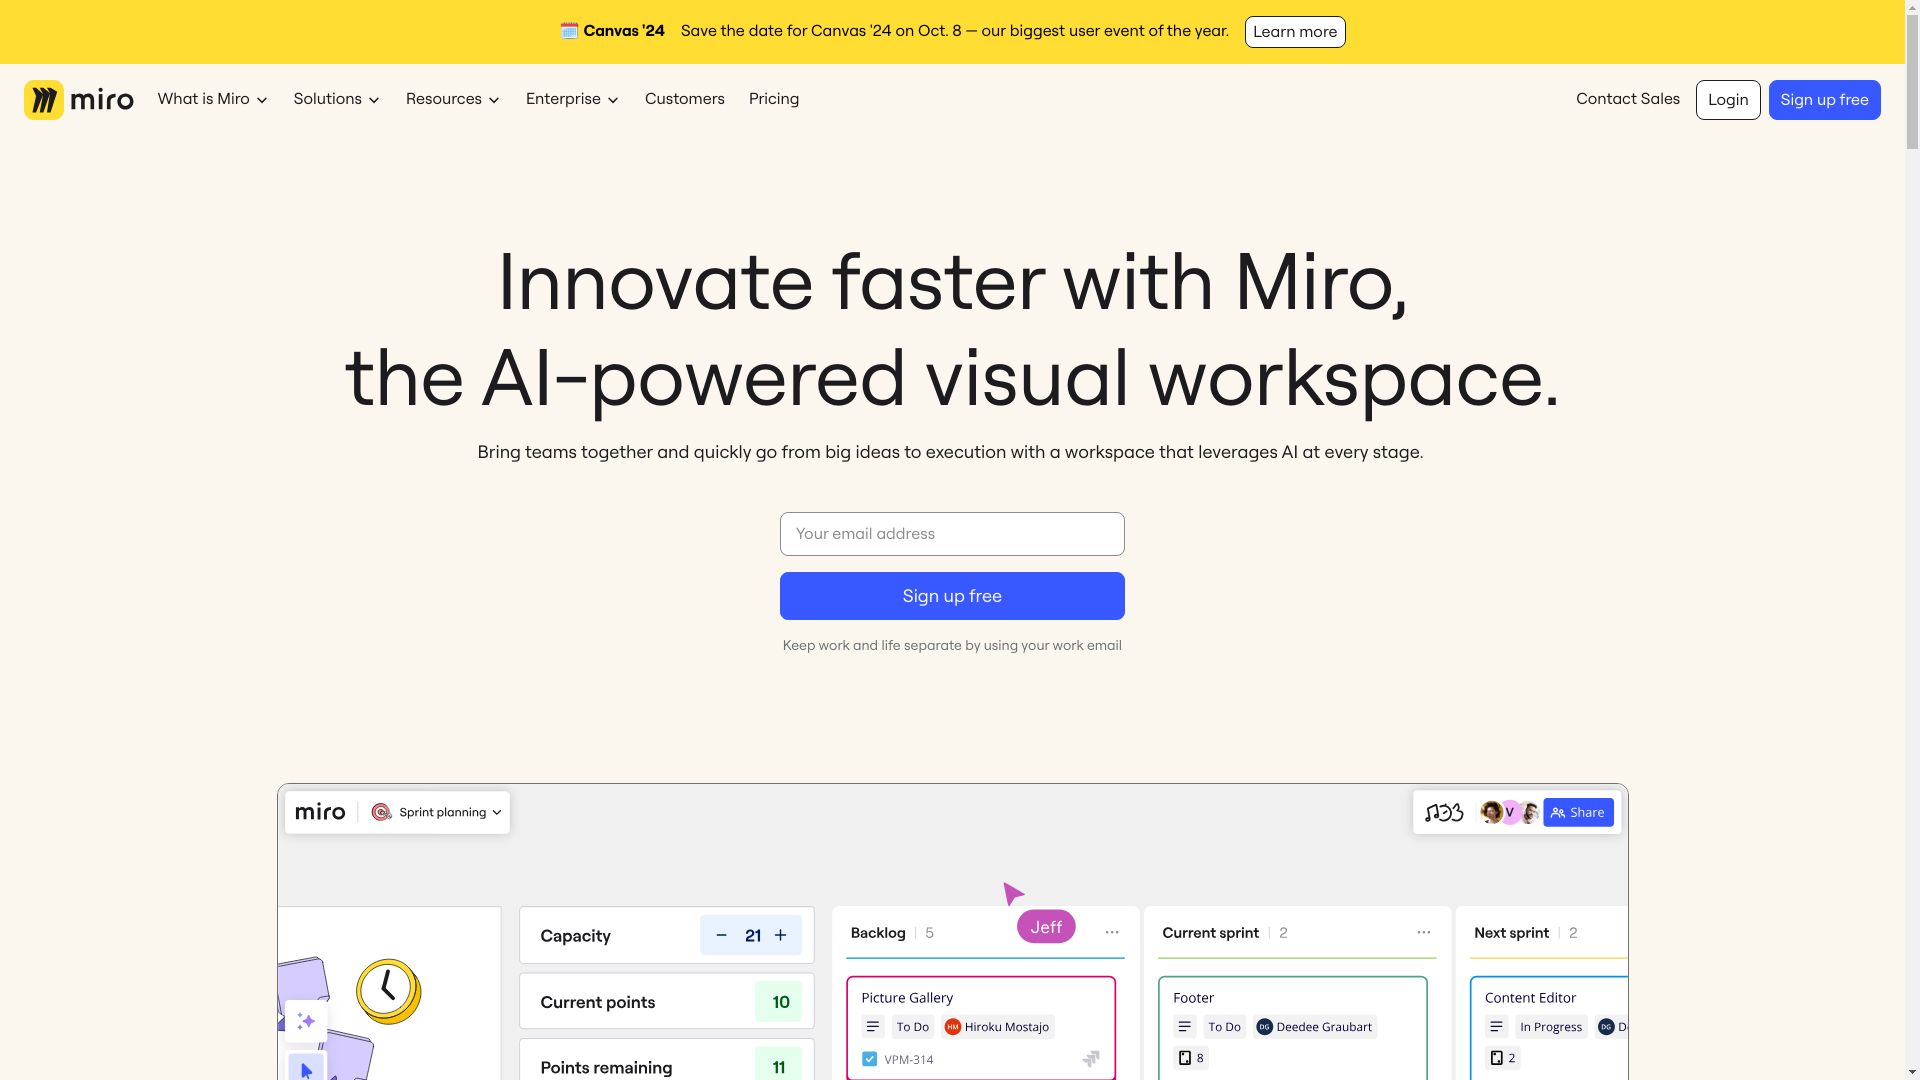Image resolution: width=1920 pixels, height=1080 pixels.
Task: Click the To Do status on Picture Gallery card
Action: coord(912,1027)
